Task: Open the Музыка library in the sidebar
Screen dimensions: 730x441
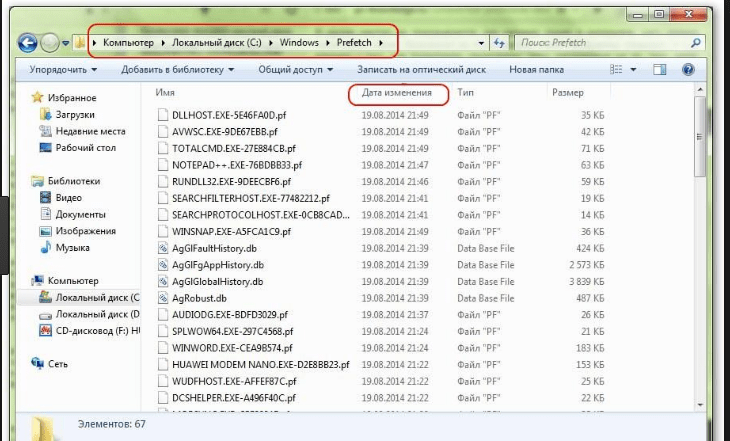Action: 73,247
